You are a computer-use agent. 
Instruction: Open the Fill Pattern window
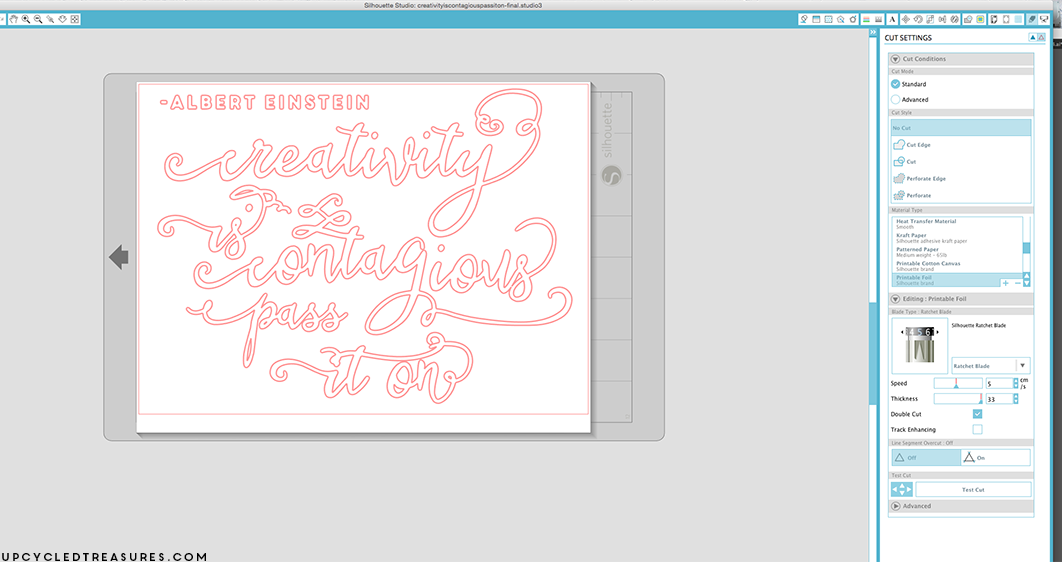(828, 20)
